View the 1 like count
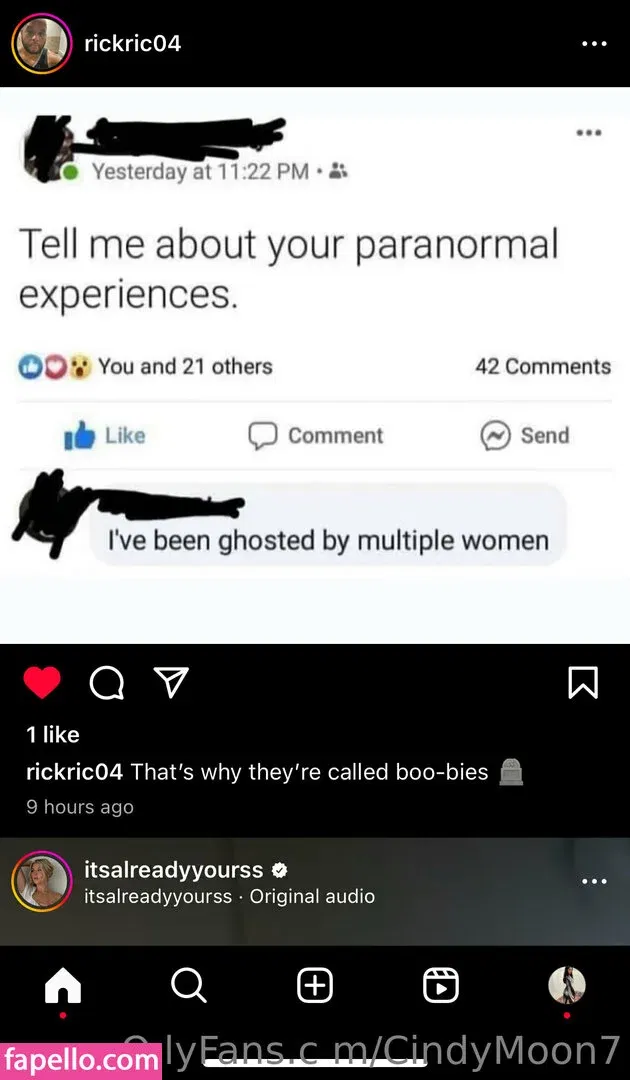This screenshot has width=630, height=1080. [x=53, y=735]
